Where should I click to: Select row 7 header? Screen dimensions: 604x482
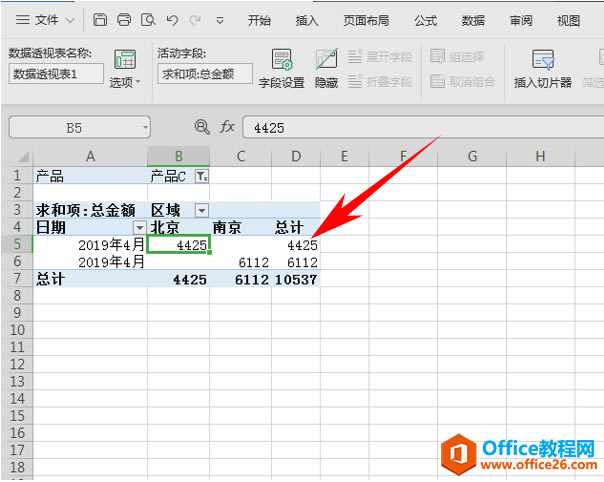coord(17,278)
